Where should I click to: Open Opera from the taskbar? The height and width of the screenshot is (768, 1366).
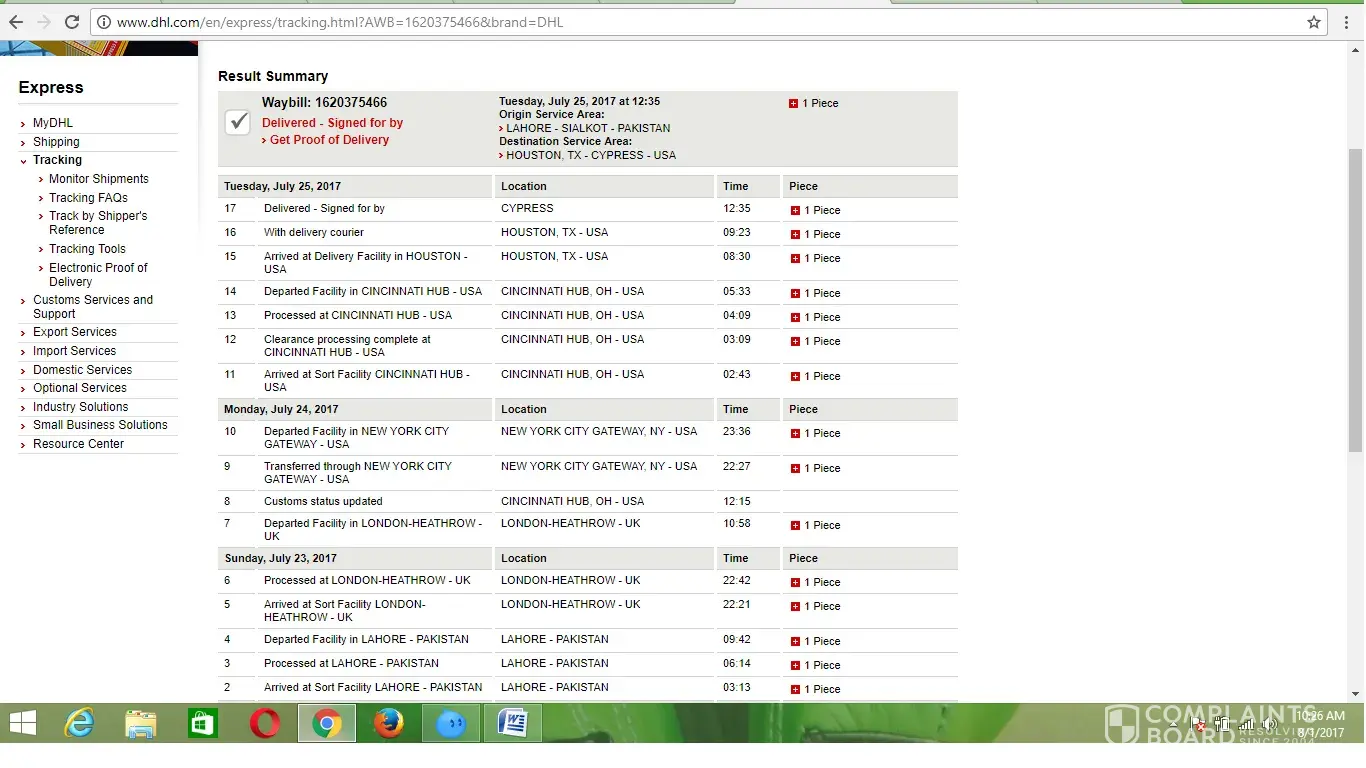265,723
